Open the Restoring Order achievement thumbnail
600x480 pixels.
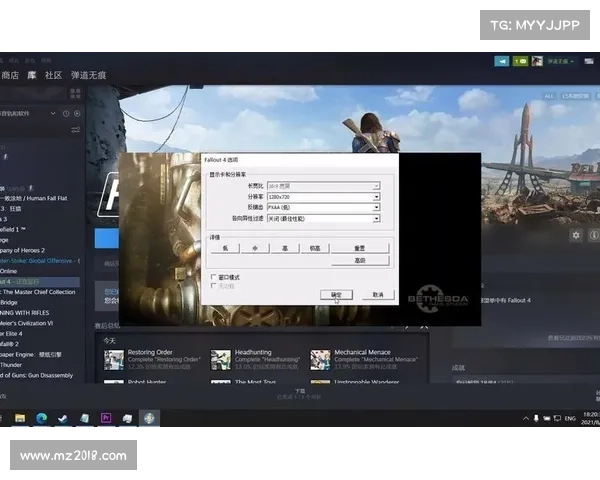click(x=114, y=359)
